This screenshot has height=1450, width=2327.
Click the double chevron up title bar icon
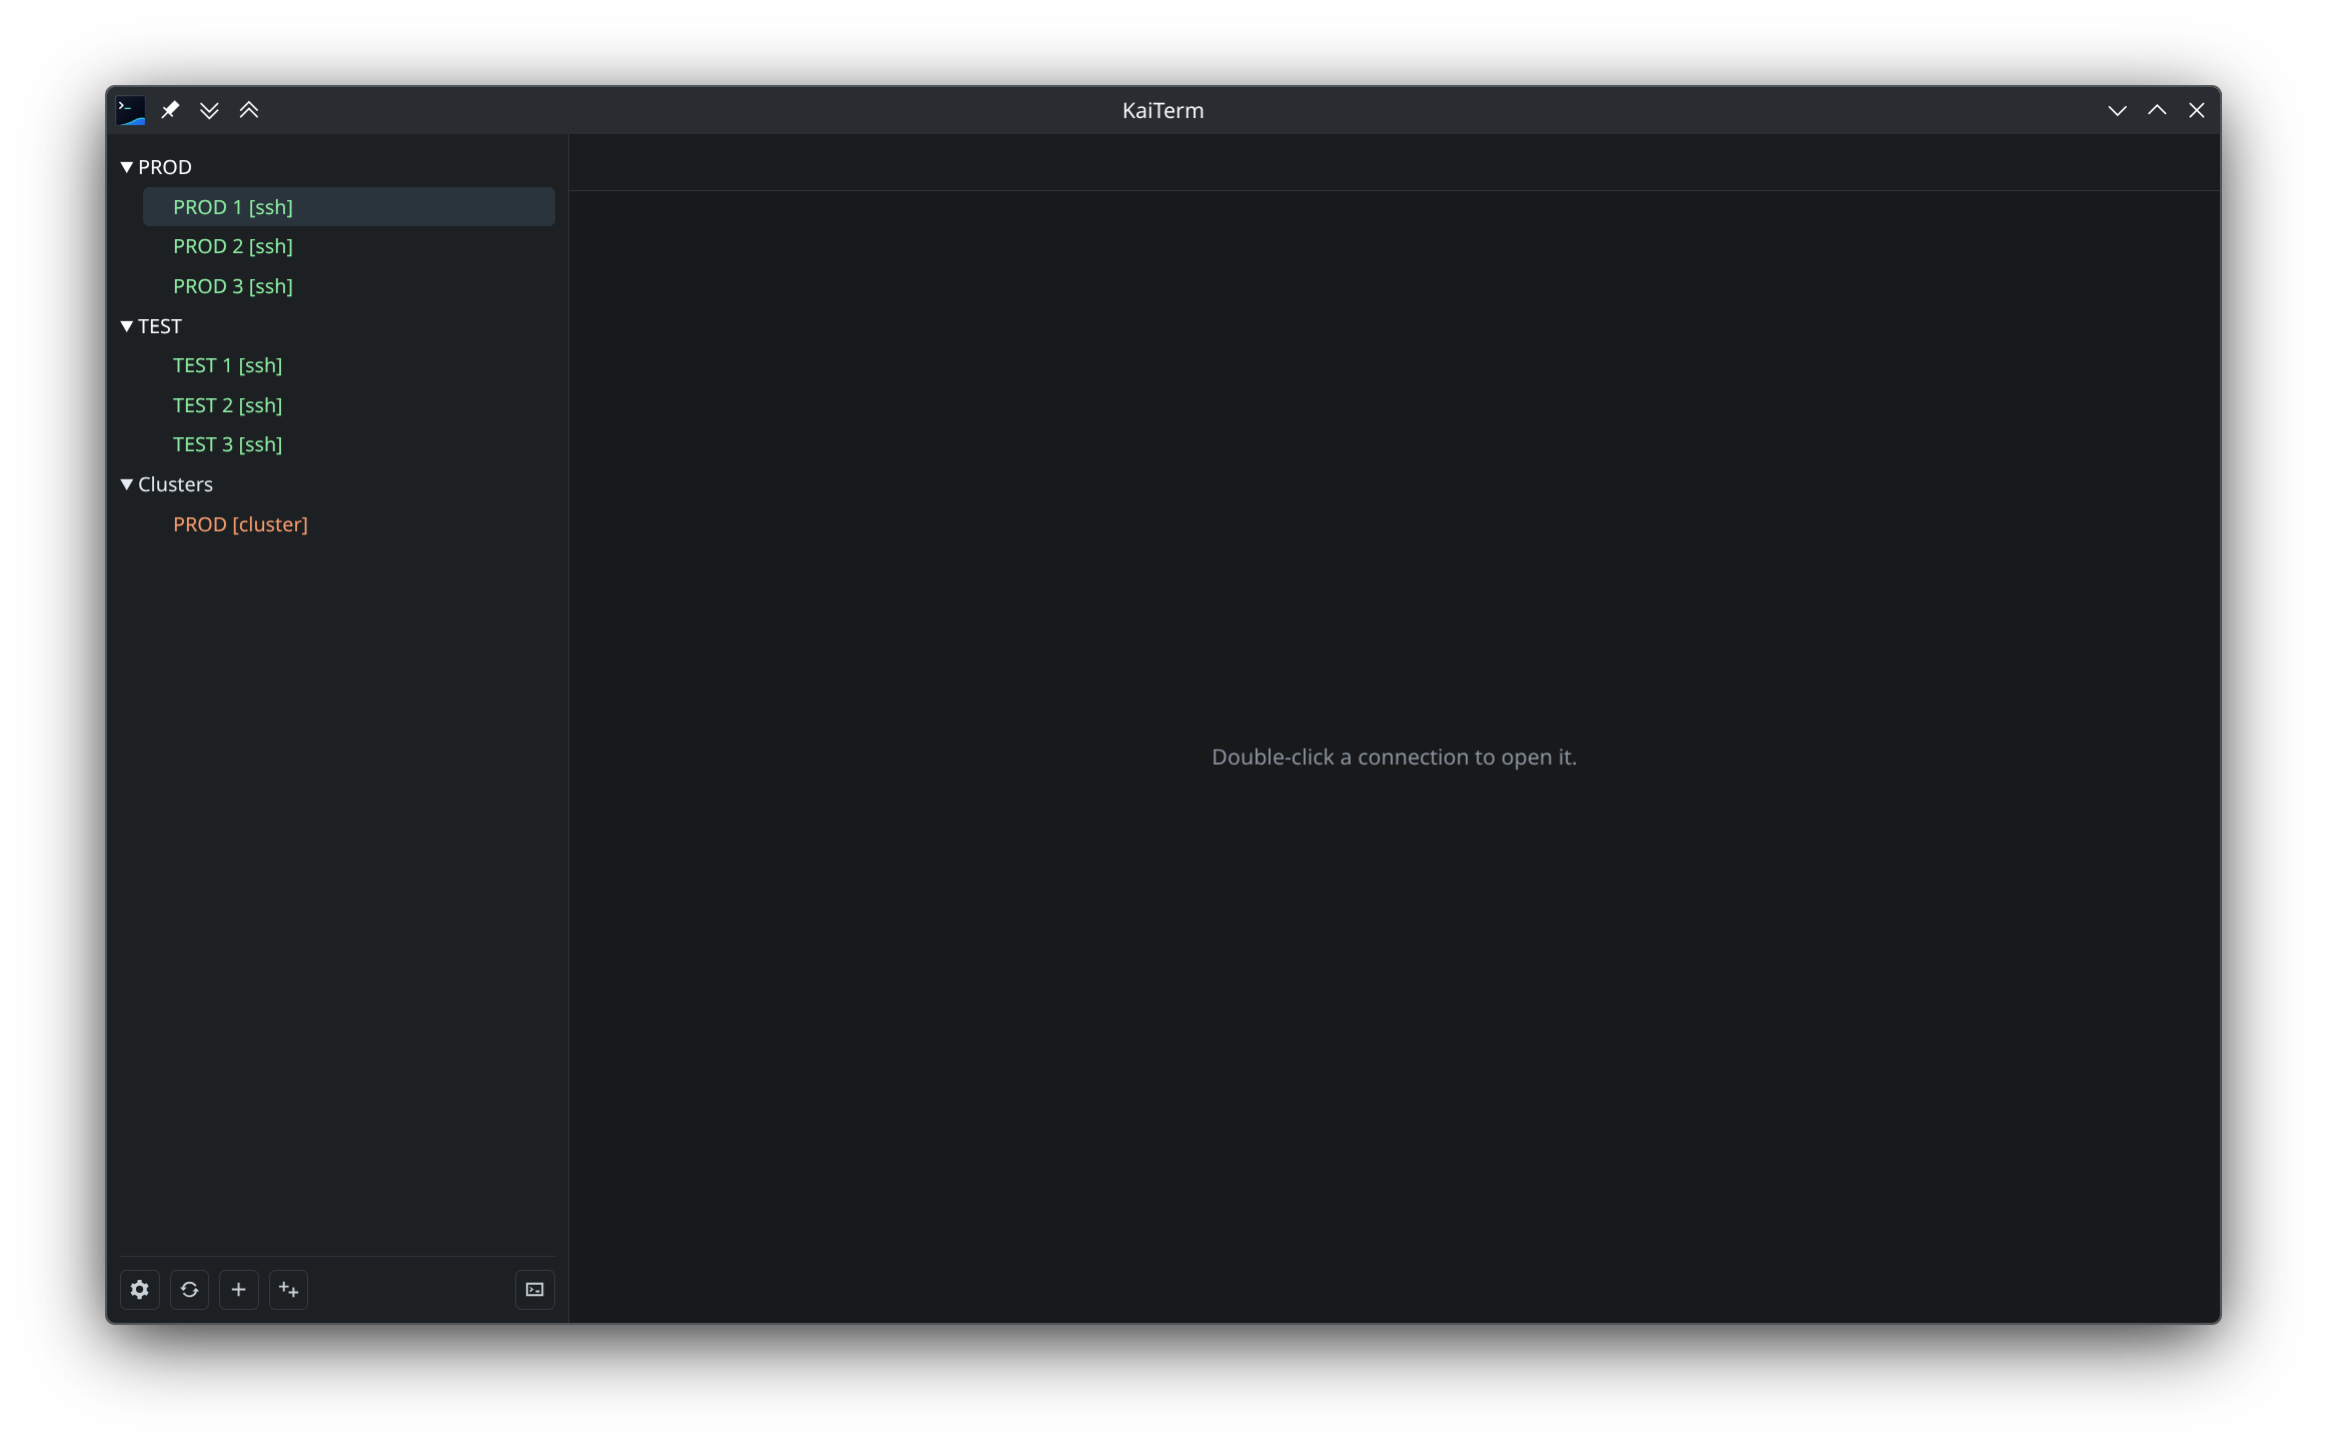(x=249, y=110)
